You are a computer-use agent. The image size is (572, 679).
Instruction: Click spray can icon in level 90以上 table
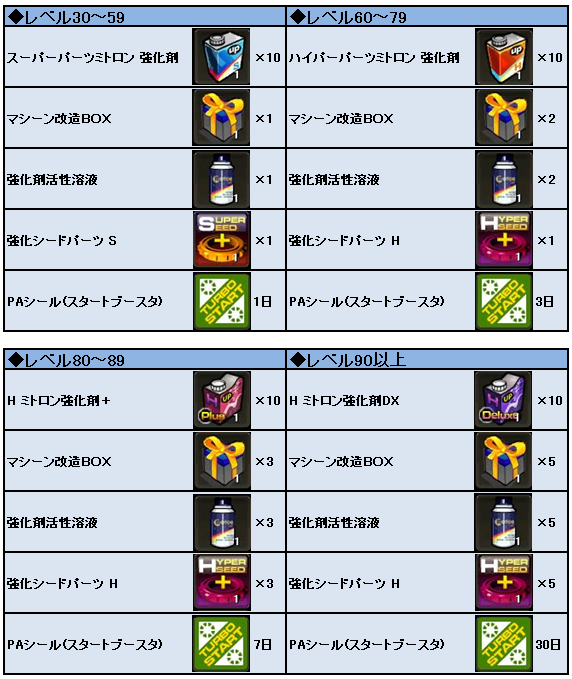pyautogui.click(x=503, y=522)
